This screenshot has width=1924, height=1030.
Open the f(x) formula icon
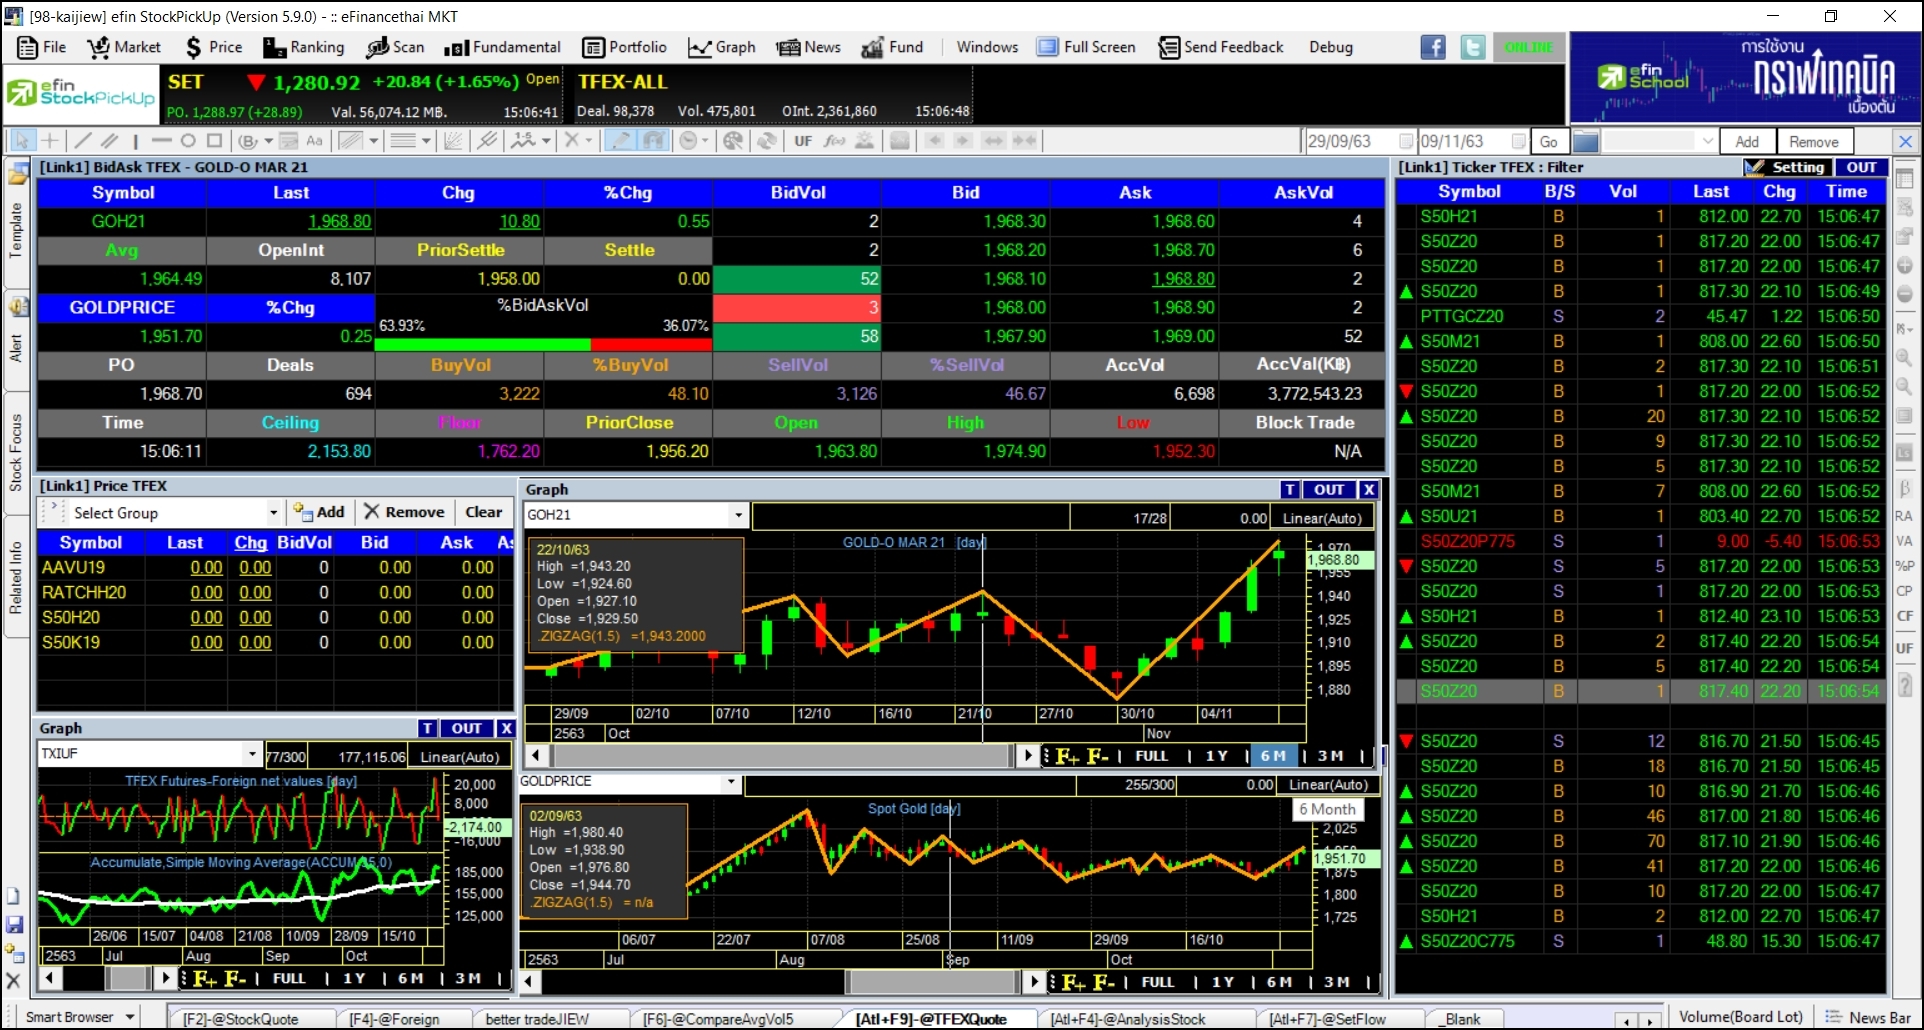834,141
